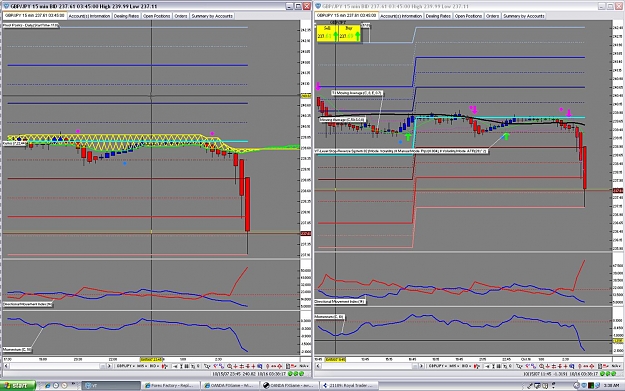Click left chart scroll-right arrow button
Screen dimensions: 625x391
(109, 366)
